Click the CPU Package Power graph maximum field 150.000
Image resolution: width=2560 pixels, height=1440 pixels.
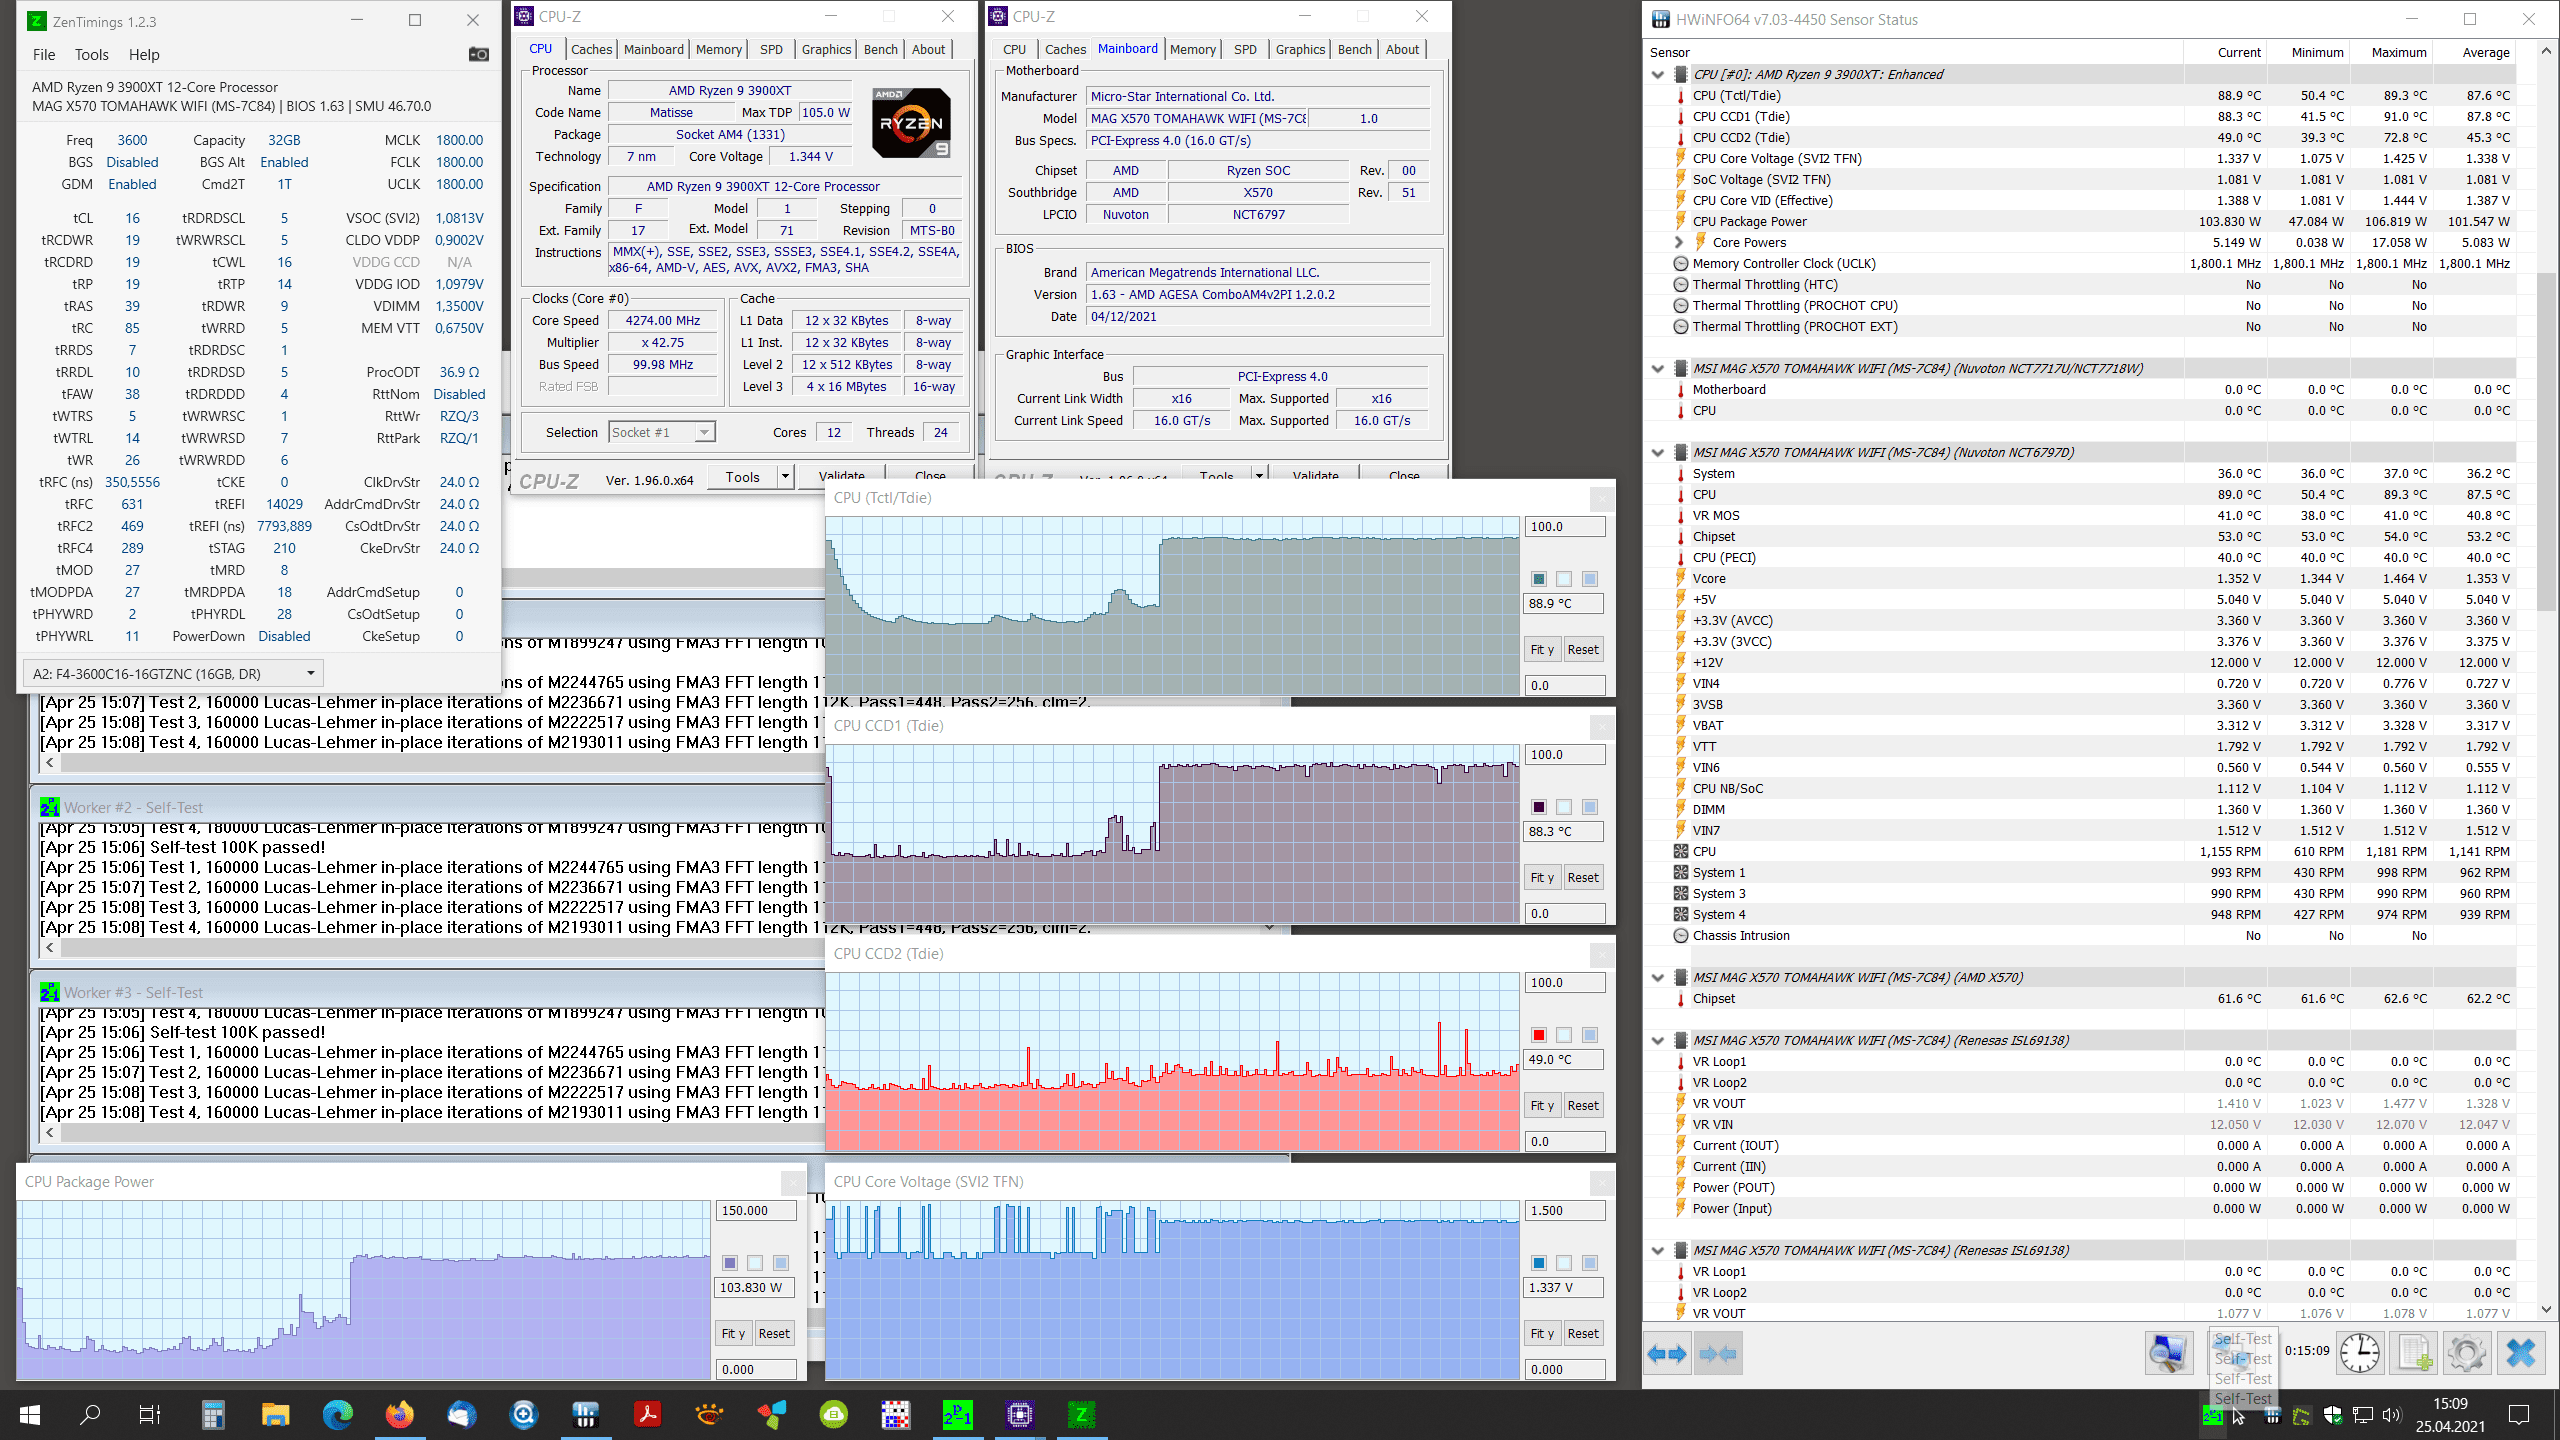tap(757, 1210)
